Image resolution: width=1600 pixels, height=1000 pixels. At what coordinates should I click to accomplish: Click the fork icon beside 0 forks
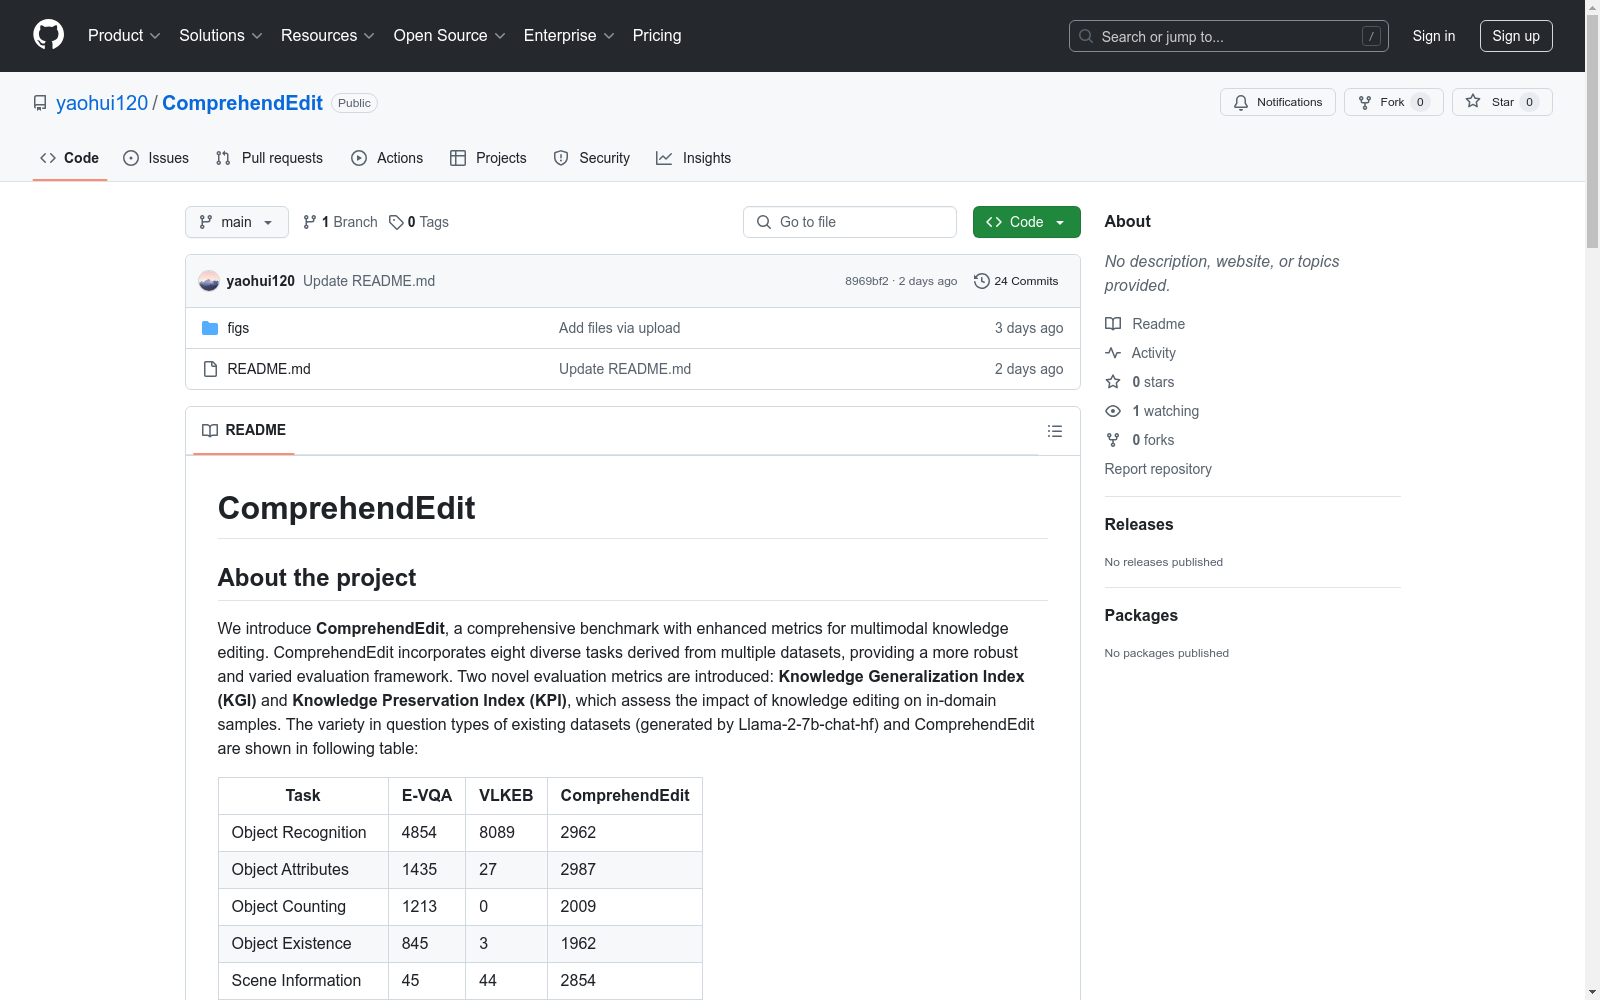pyautogui.click(x=1113, y=440)
